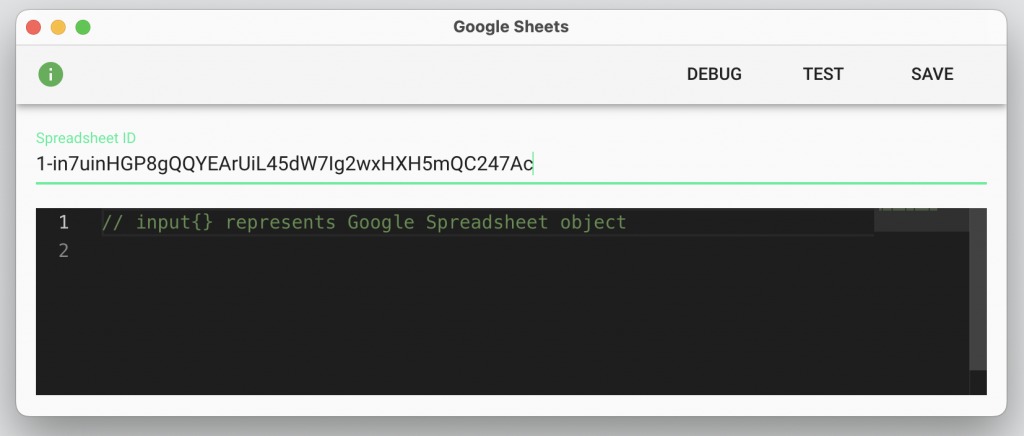This screenshot has width=1024, height=436.
Task: Run the TEST action
Action: (x=823, y=74)
